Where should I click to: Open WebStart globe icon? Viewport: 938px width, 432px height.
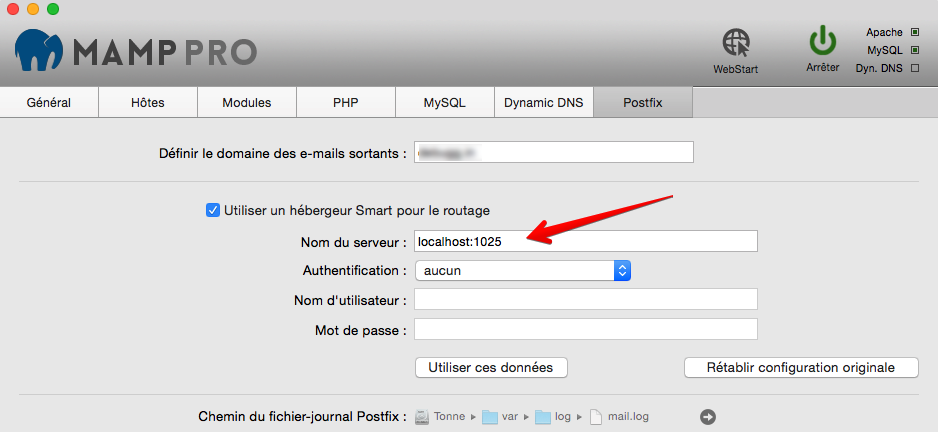click(x=735, y=44)
